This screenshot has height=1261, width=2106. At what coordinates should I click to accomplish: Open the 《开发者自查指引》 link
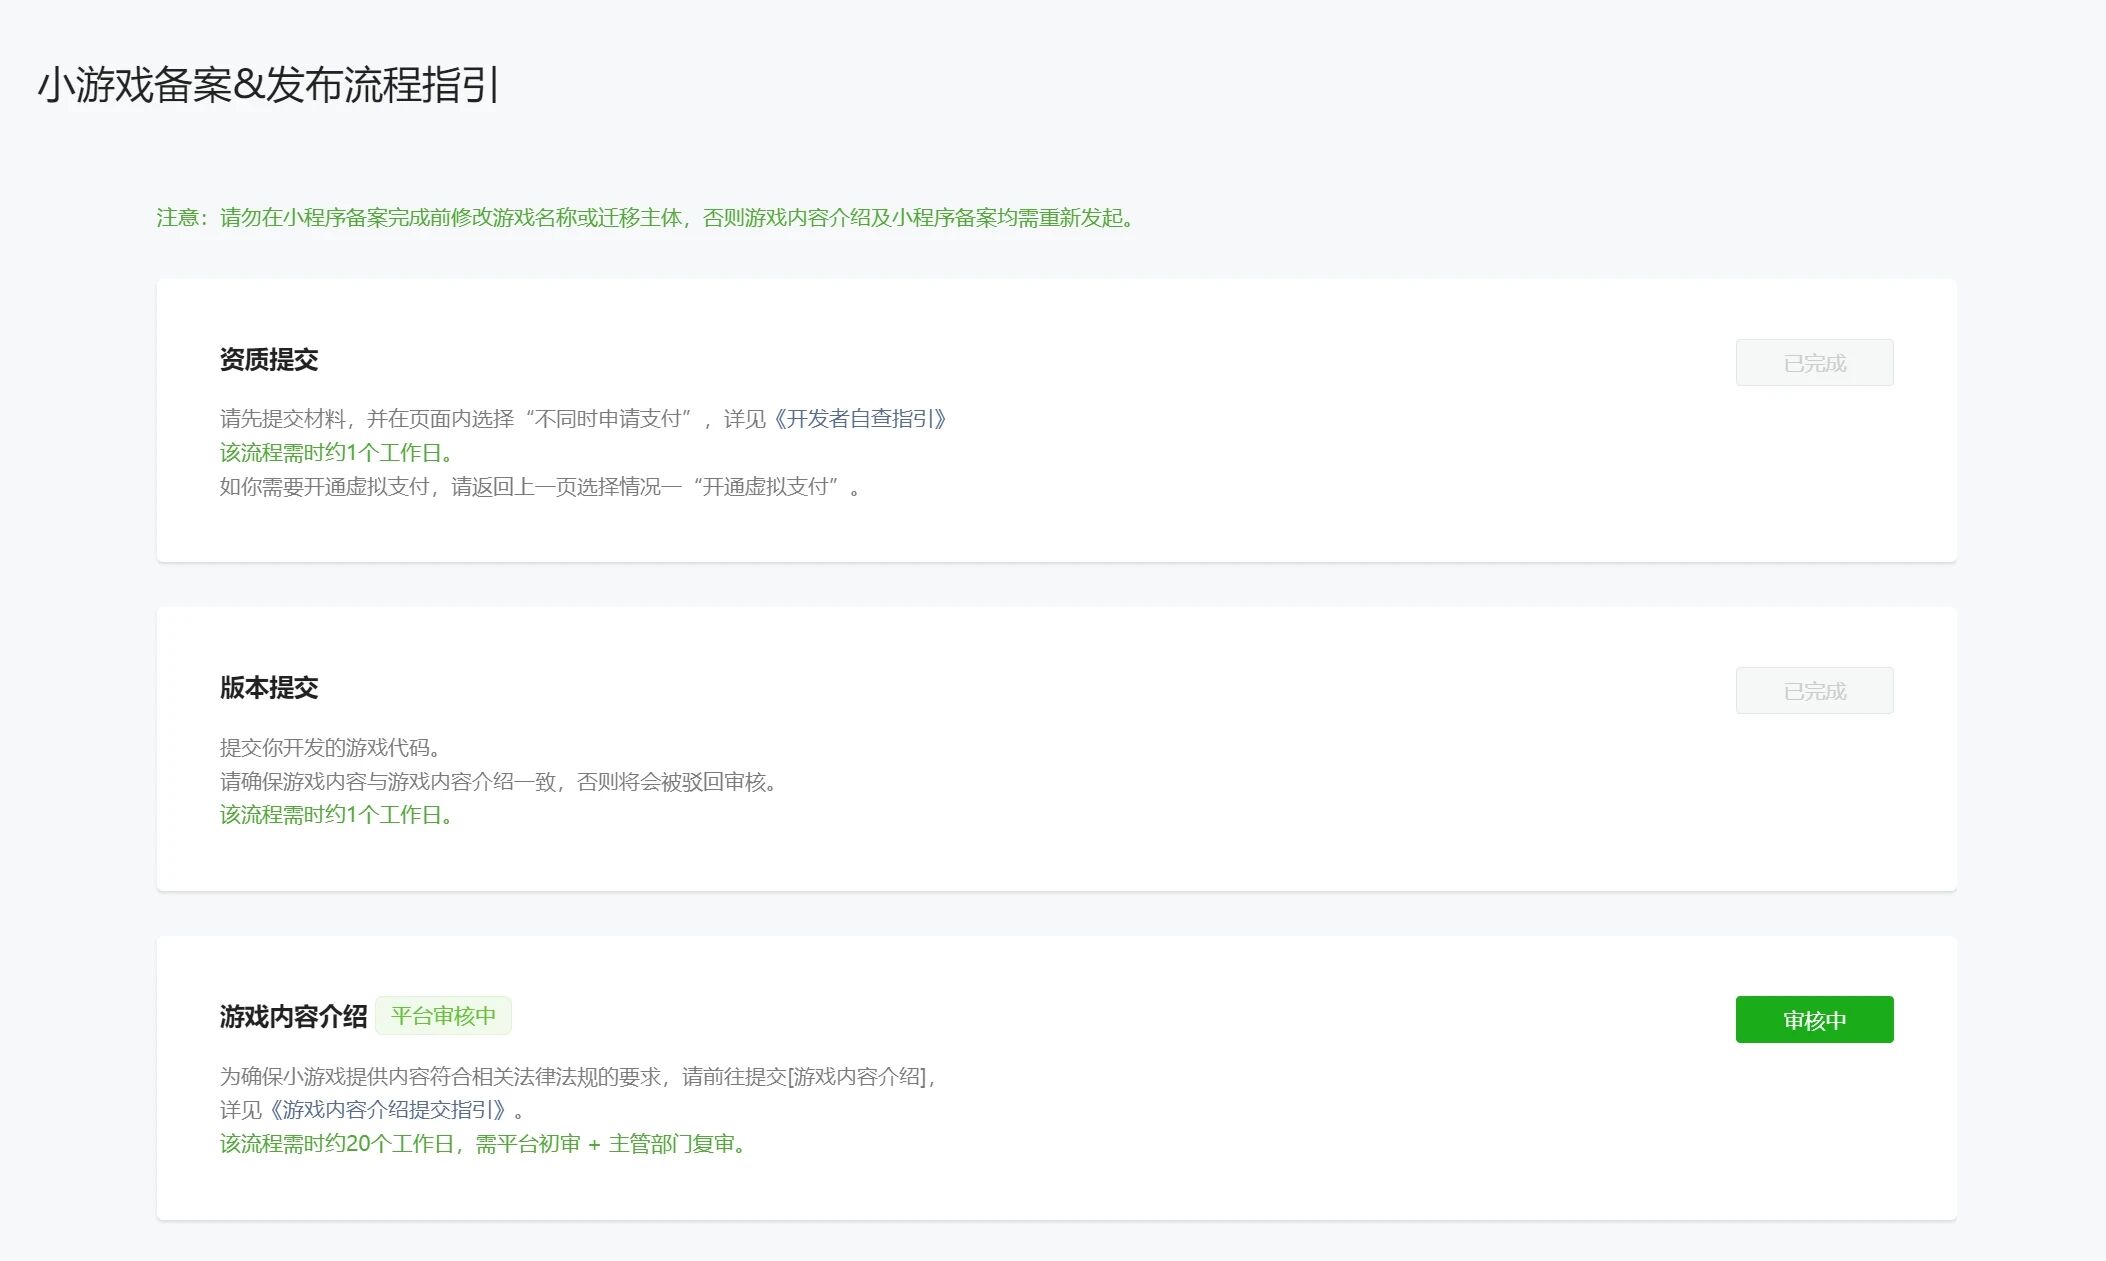[858, 419]
